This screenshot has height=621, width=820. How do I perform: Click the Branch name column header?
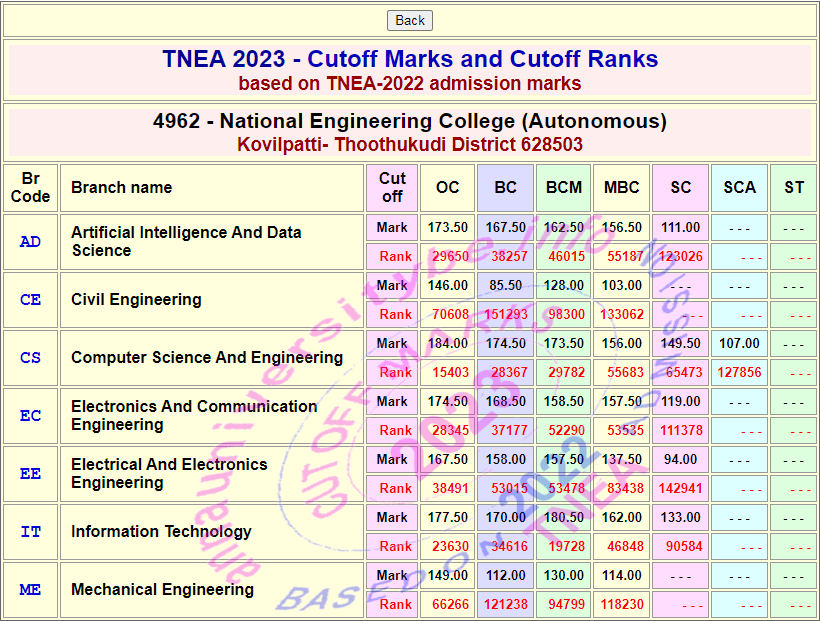tap(212, 188)
